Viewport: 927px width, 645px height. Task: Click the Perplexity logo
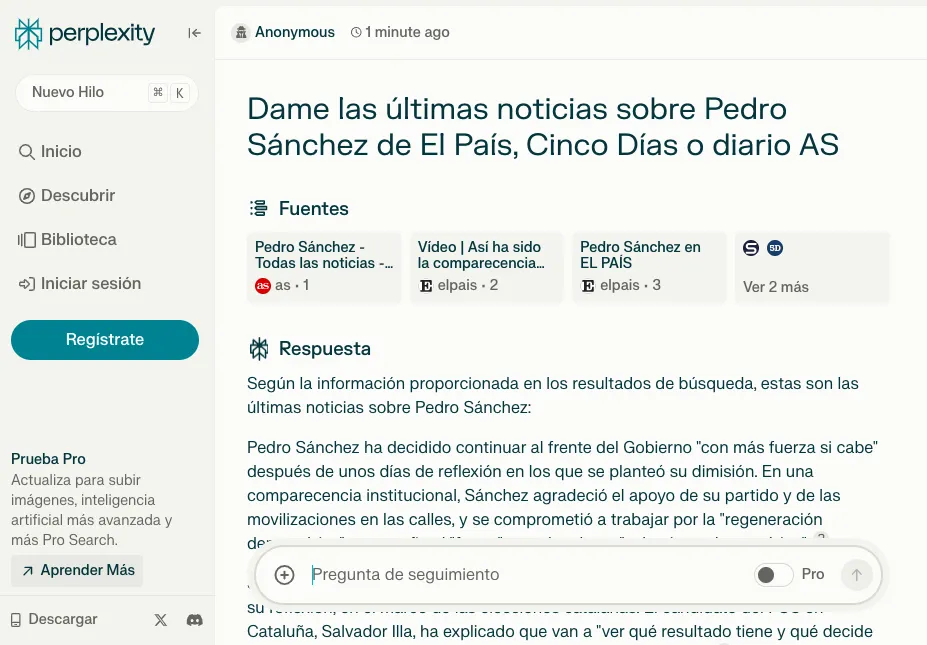tap(85, 33)
